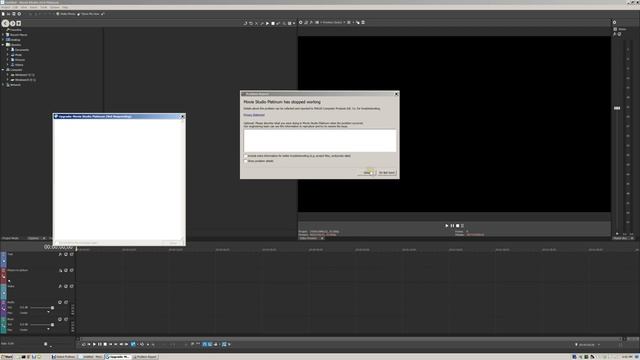
Task: Click the Make Movie toolbar button
Action: [x=66, y=14]
